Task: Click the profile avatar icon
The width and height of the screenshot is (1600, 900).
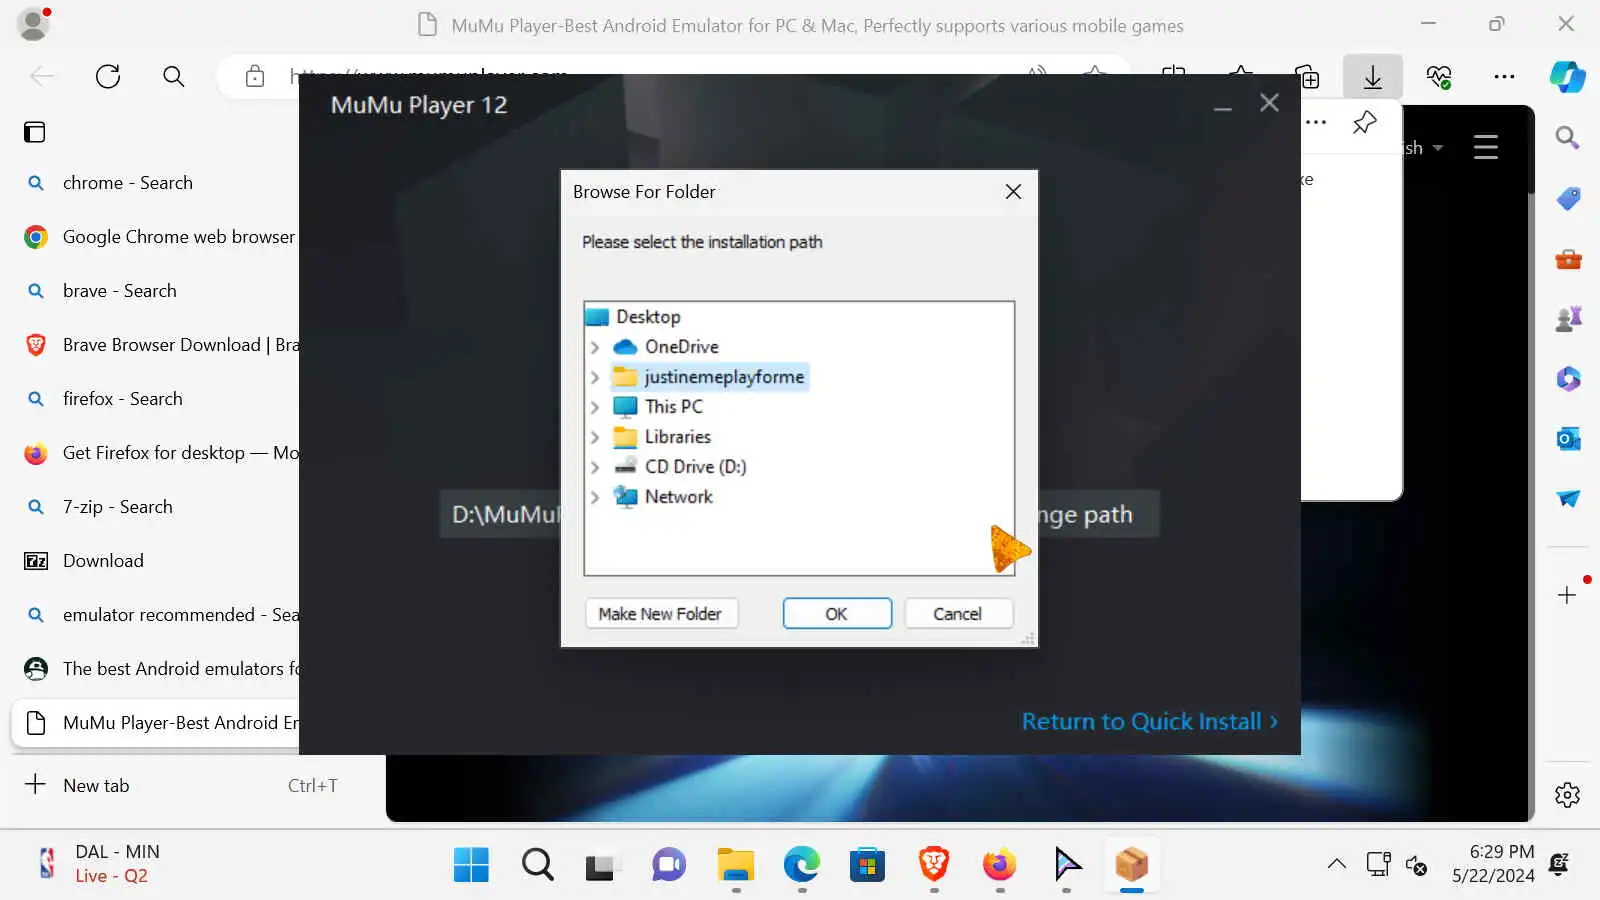Action: [34, 24]
